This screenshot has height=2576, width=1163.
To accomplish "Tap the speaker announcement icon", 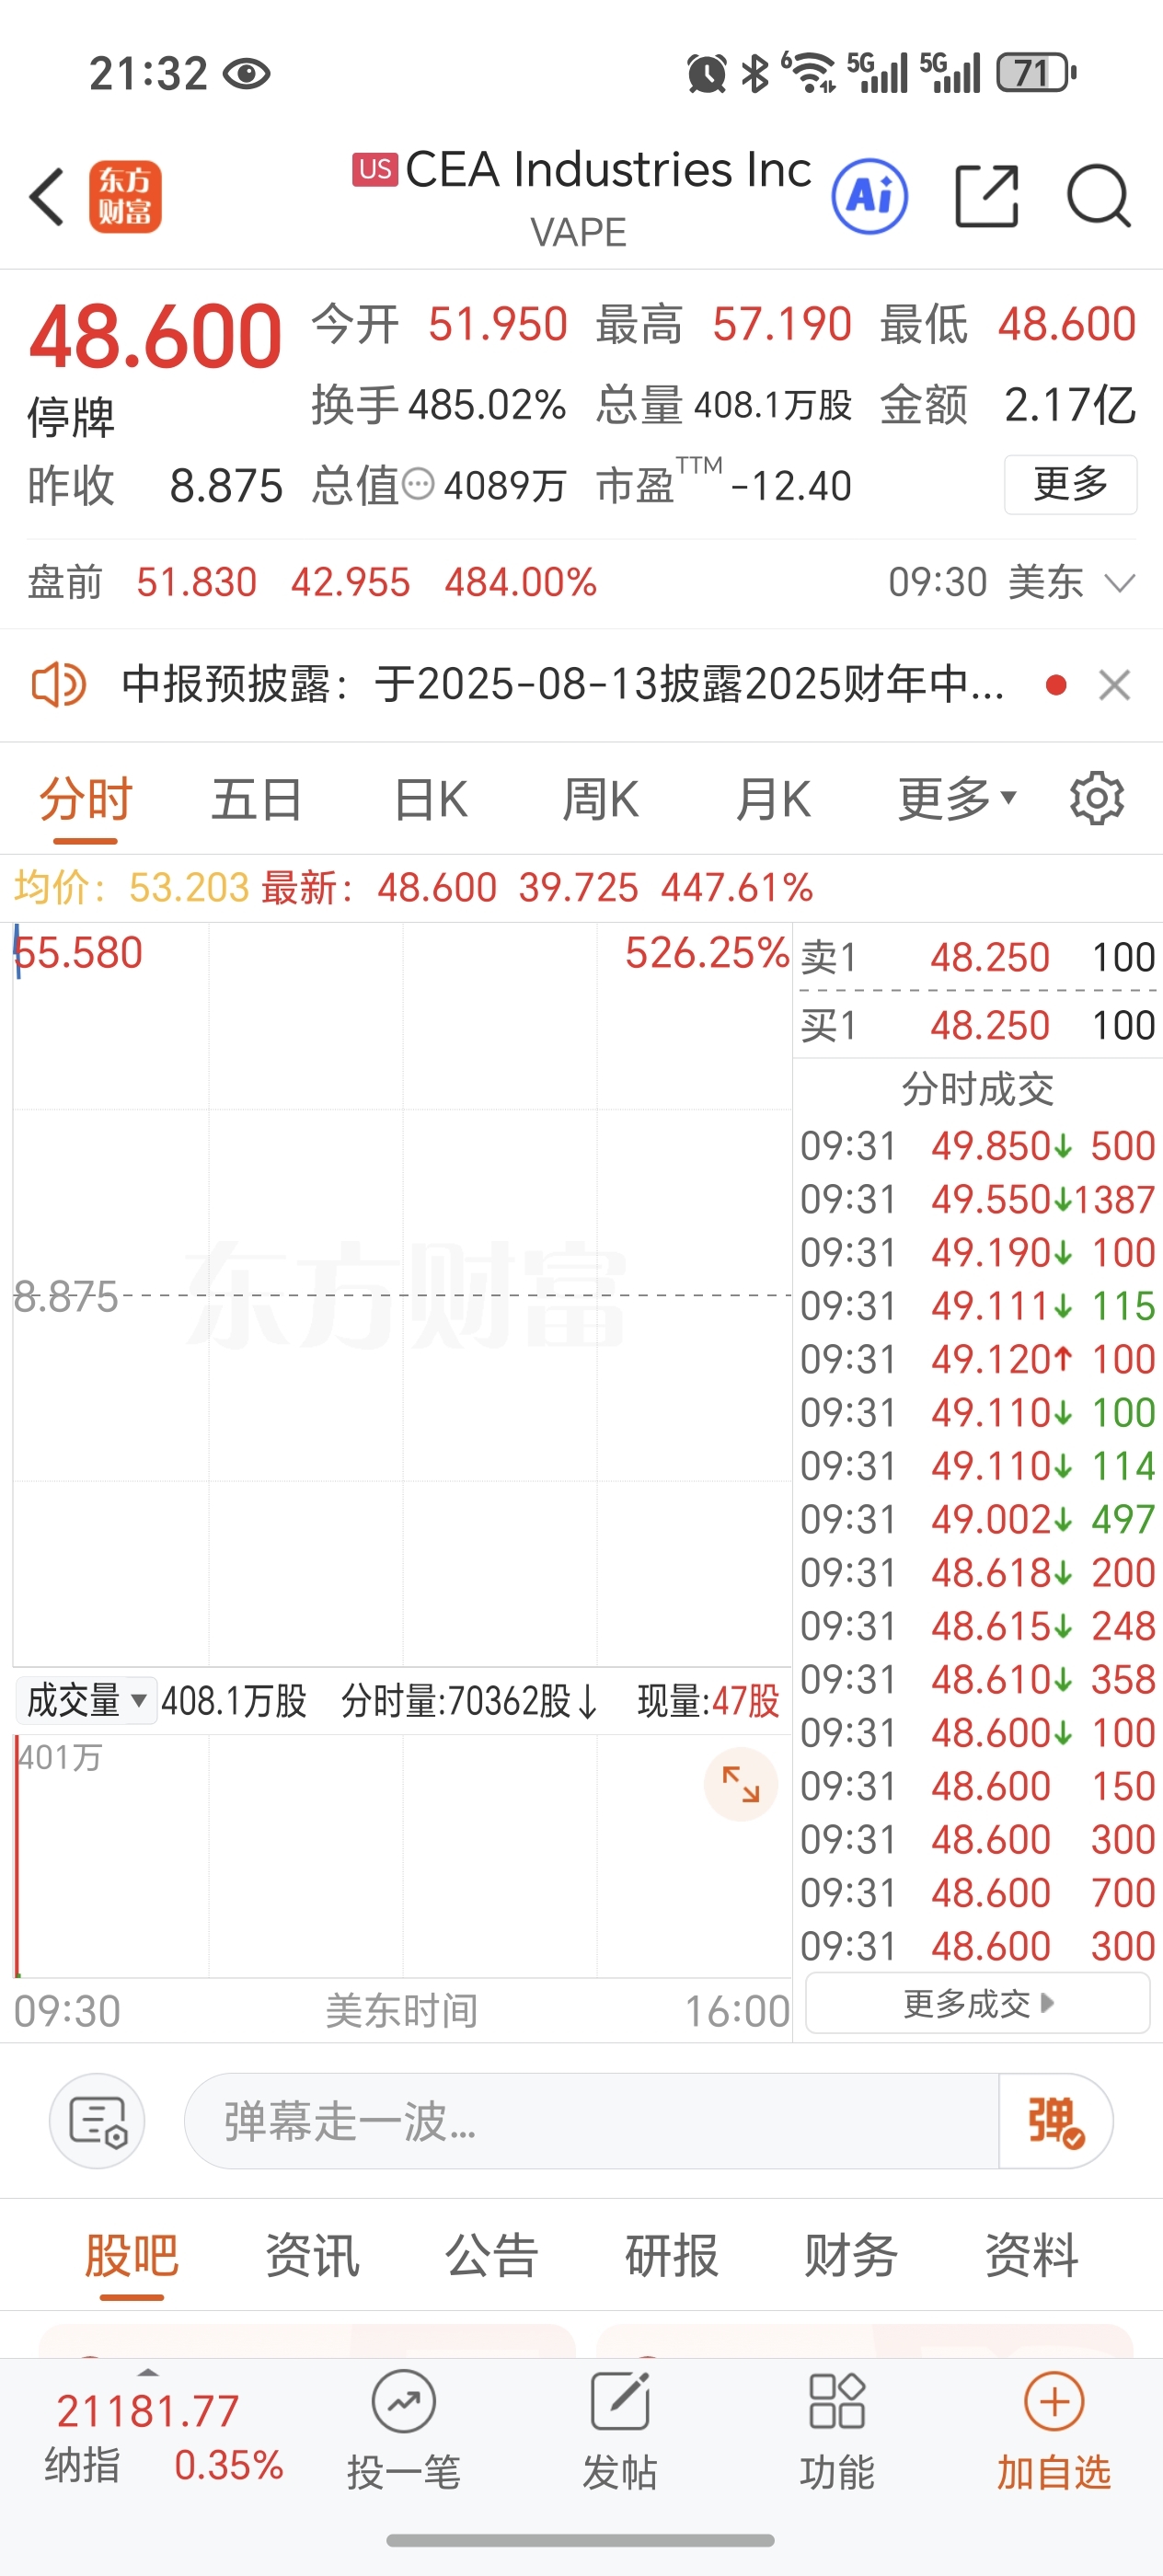I will pyautogui.click(x=59, y=685).
